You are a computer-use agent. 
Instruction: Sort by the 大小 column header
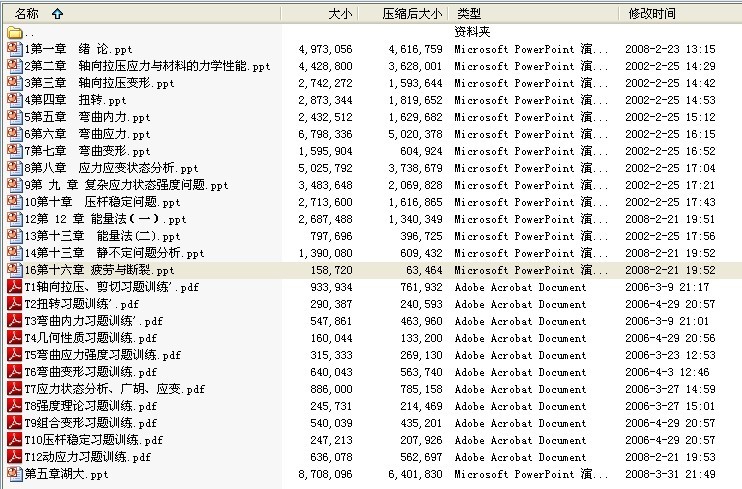pos(319,14)
